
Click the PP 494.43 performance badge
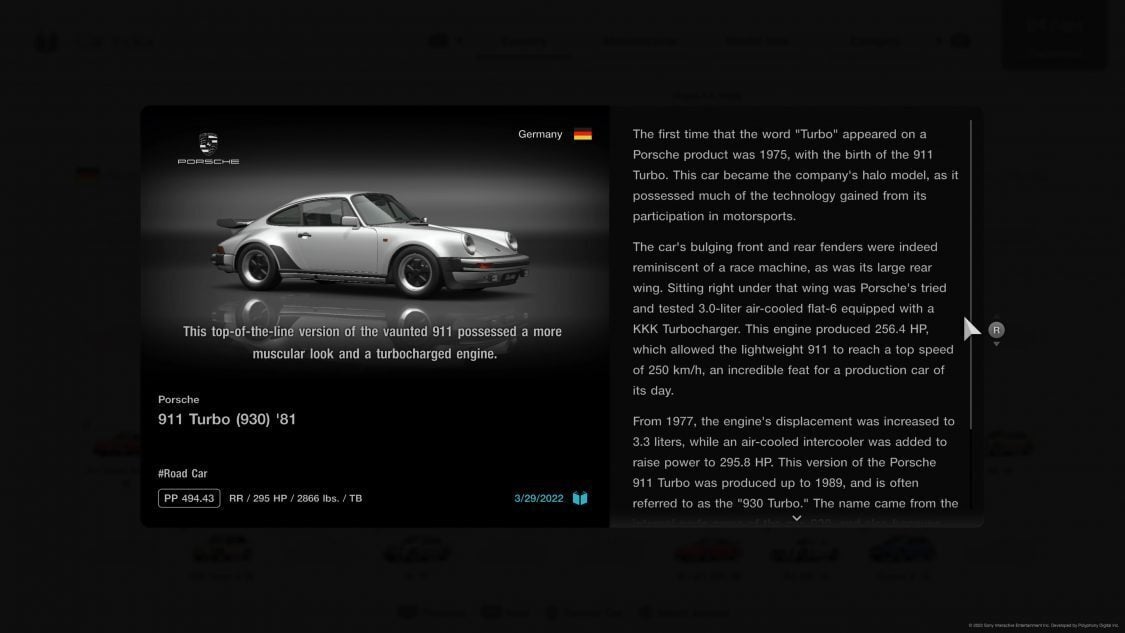(x=189, y=496)
